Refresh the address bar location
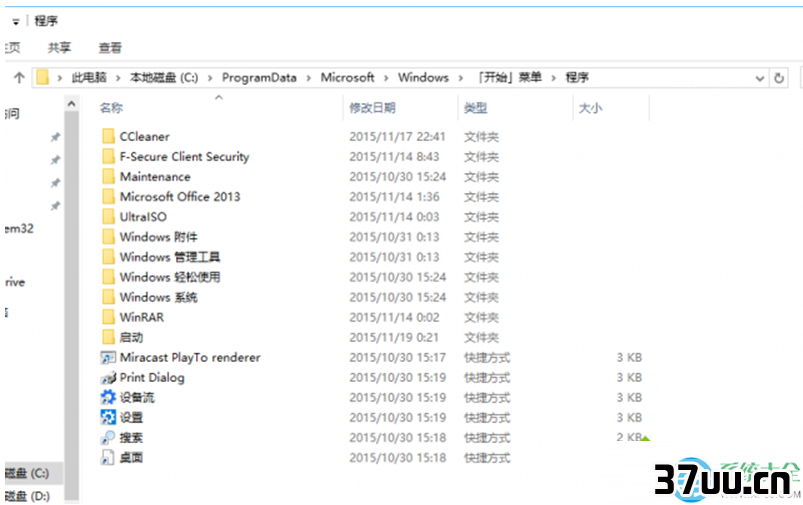This screenshot has height=505, width=803. point(779,78)
